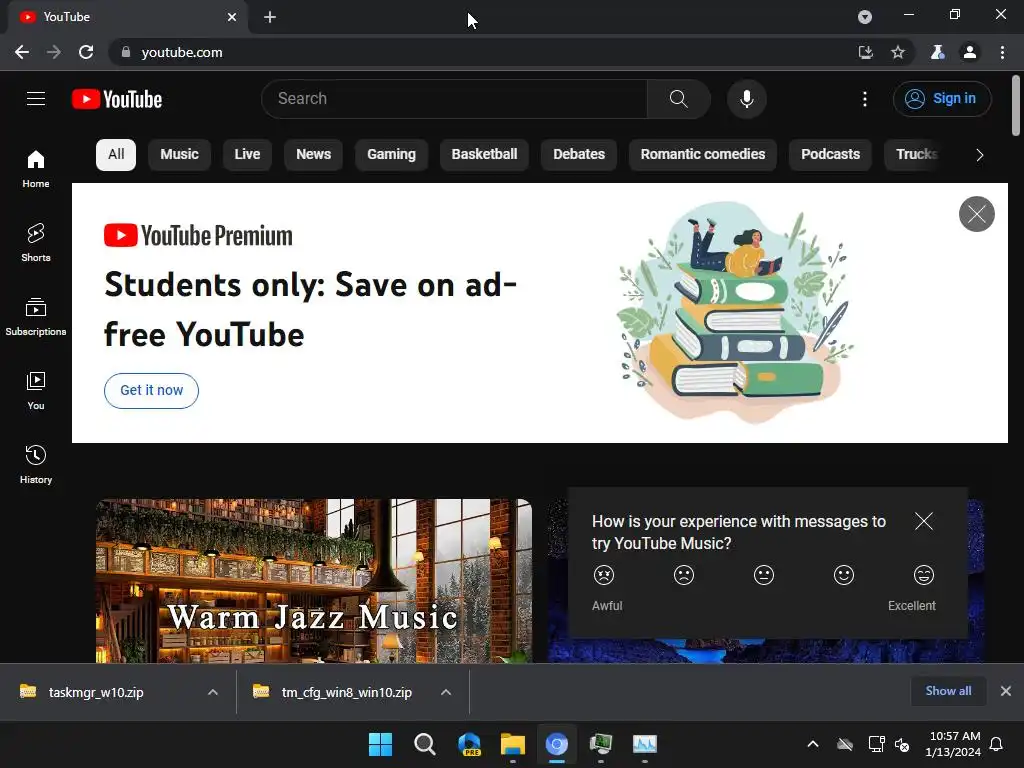Open the You library section

(x=36, y=391)
